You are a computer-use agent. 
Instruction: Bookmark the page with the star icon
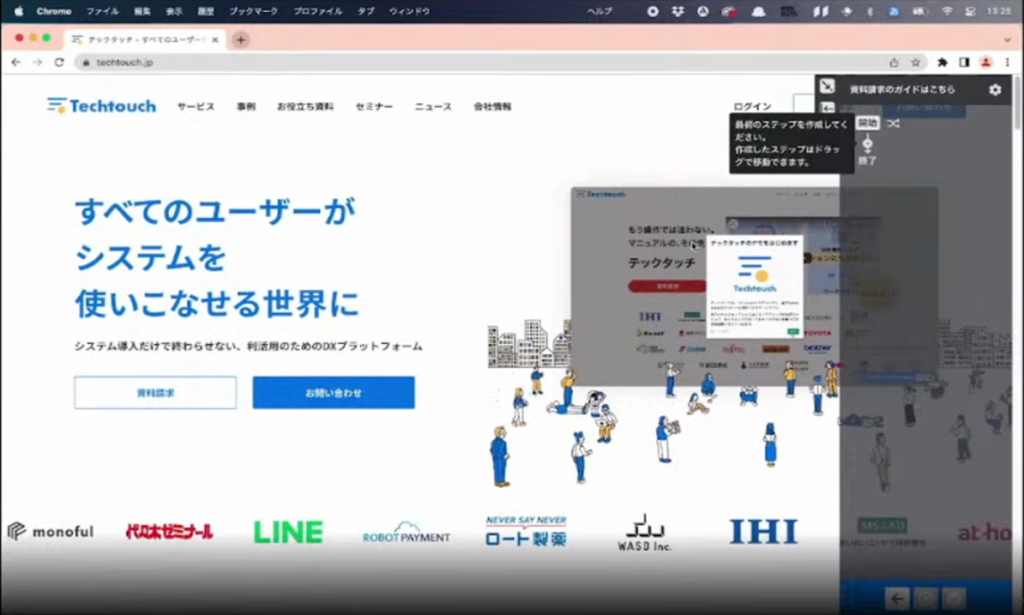[916, 61]
